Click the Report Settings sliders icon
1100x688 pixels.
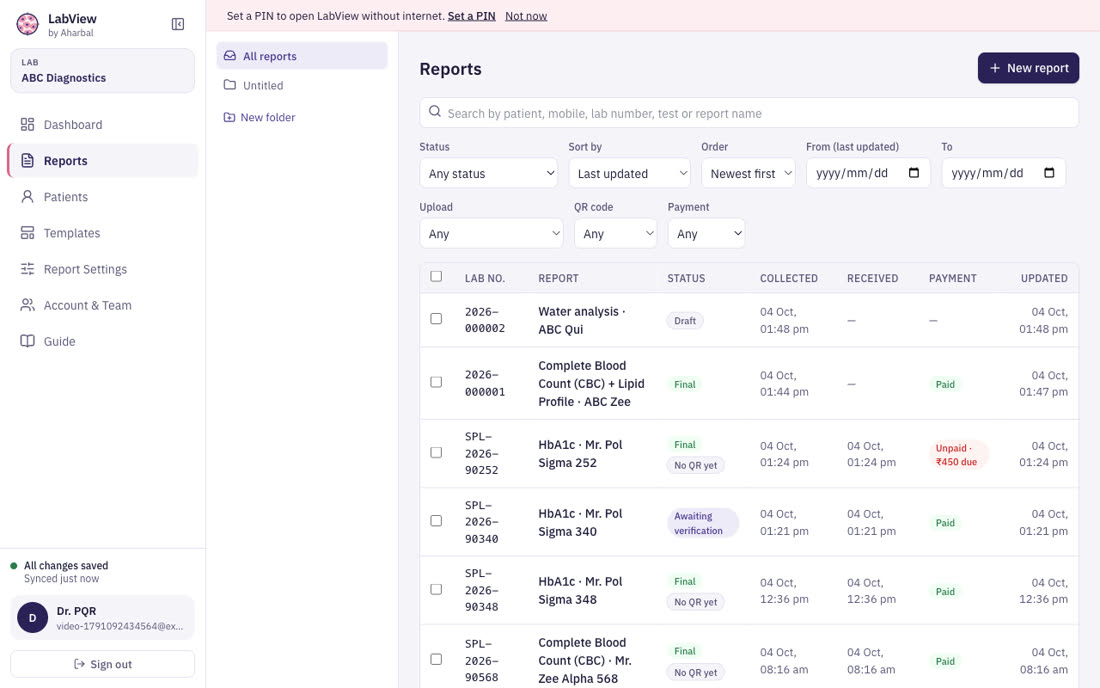click(27, 269)
